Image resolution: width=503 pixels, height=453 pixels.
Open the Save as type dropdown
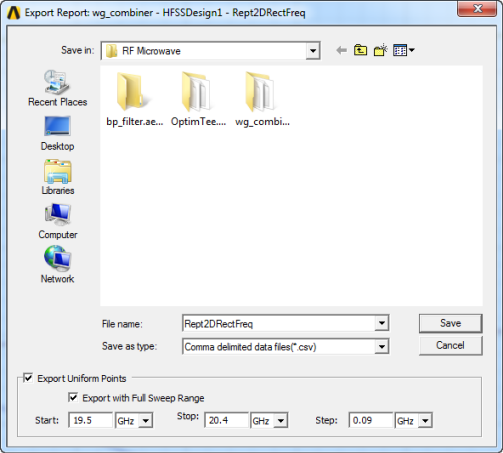click(x=382, y=346)
